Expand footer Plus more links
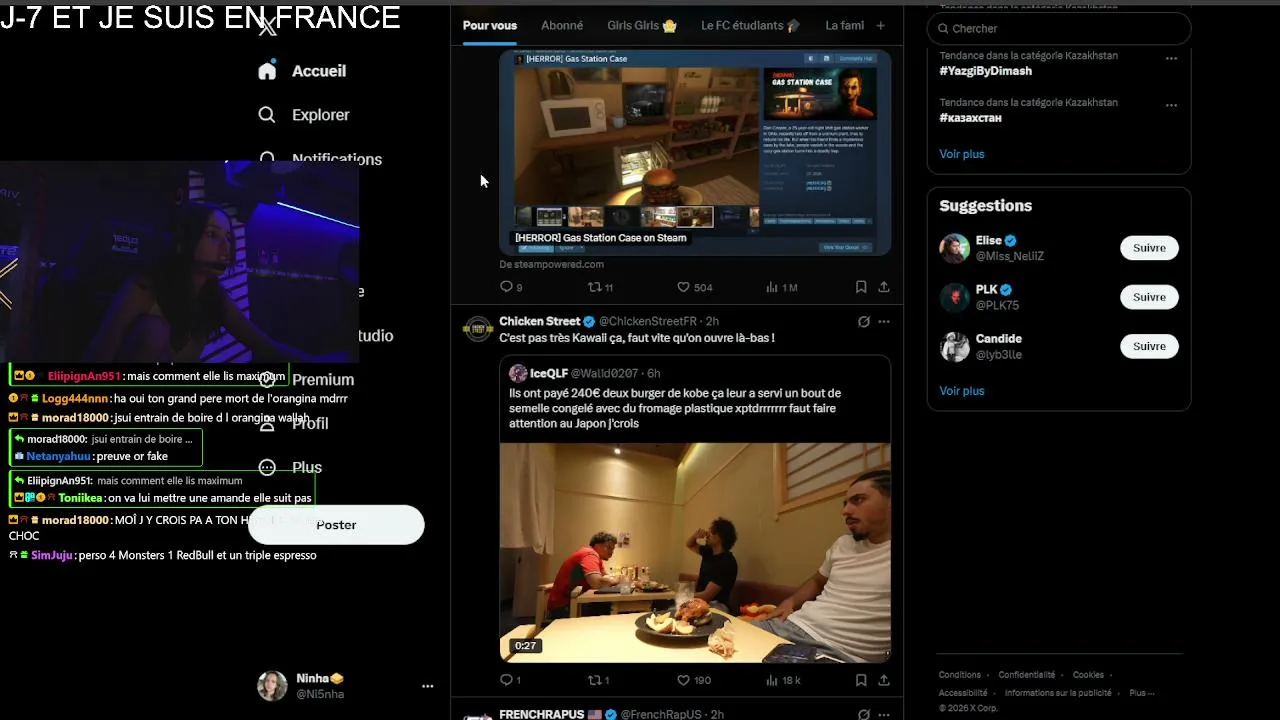Viewport: 1280px width, 720px height. [x=1141, y=693]
